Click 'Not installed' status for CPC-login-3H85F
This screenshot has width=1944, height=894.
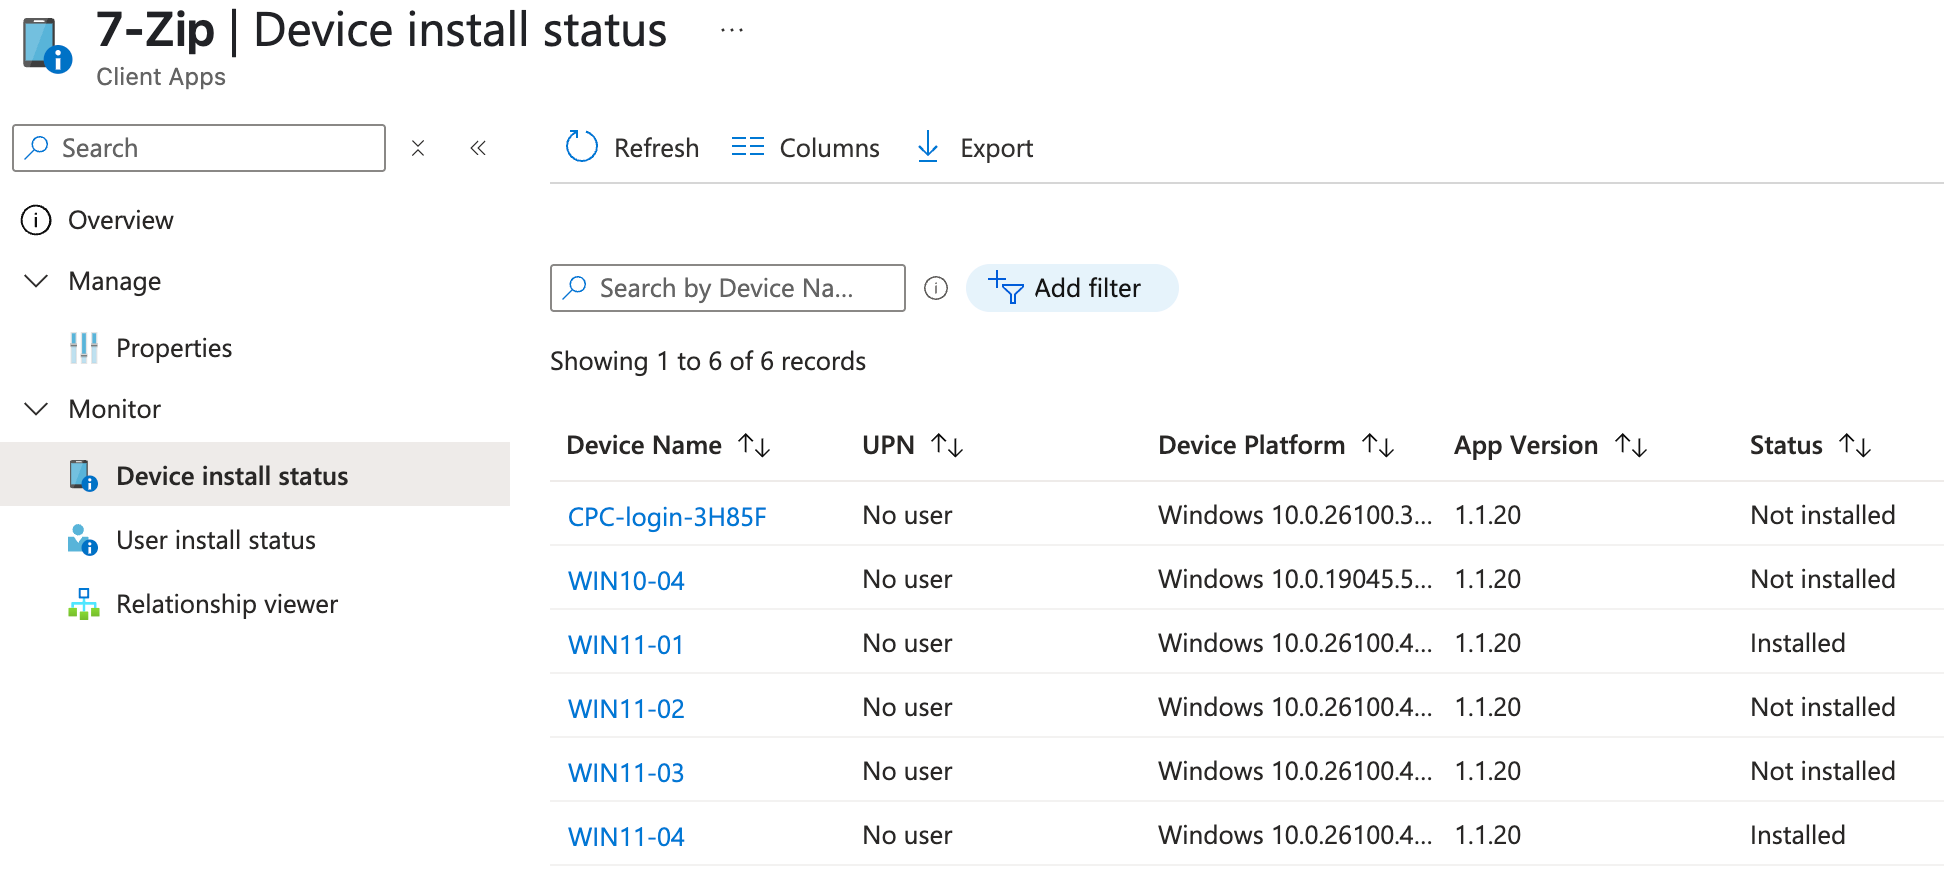point(1823,515)
